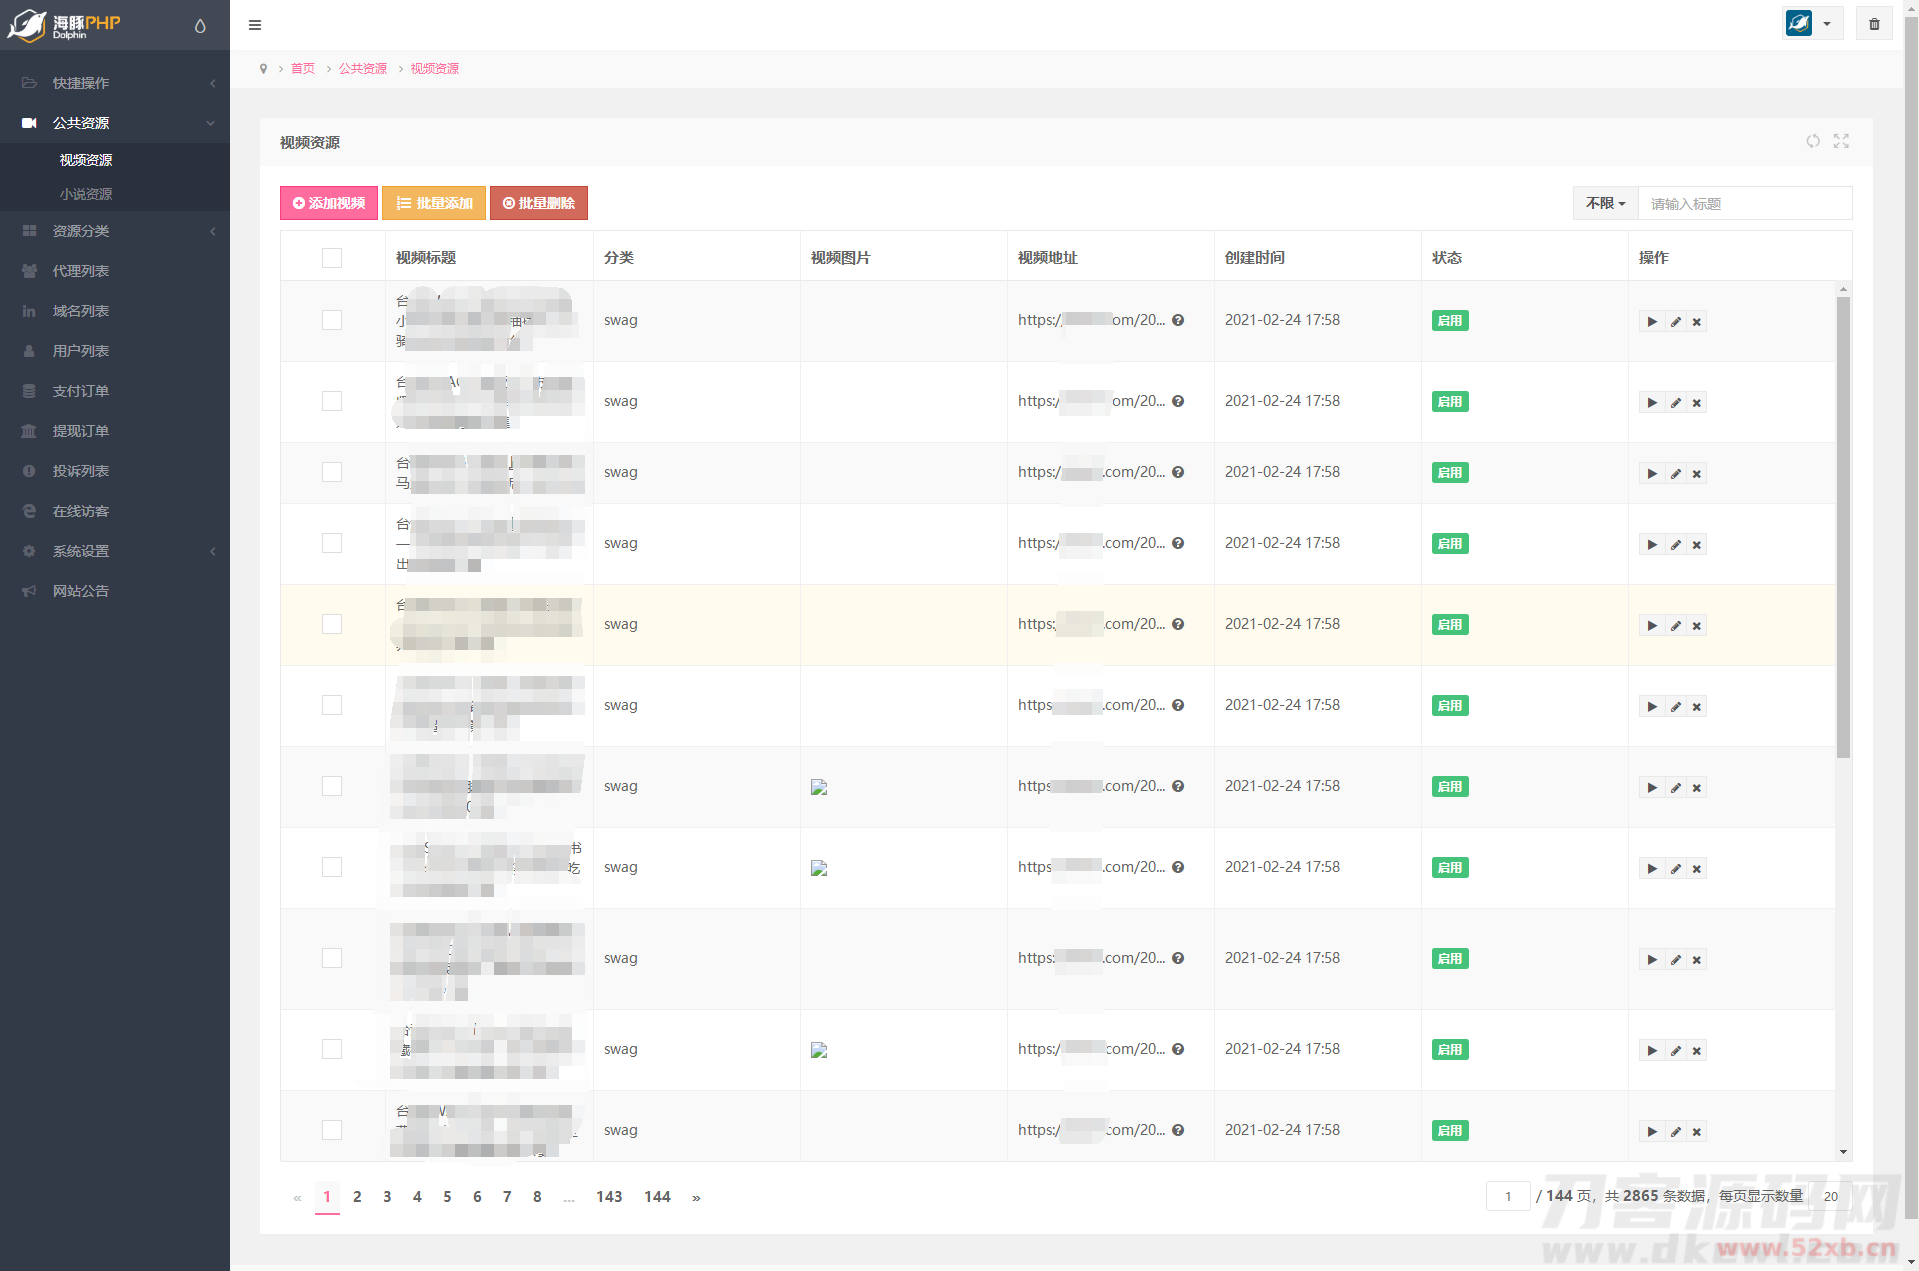Open 支付订单 from sidebar
Viewport: 1919px width, 1271px height.
(81, 391)
